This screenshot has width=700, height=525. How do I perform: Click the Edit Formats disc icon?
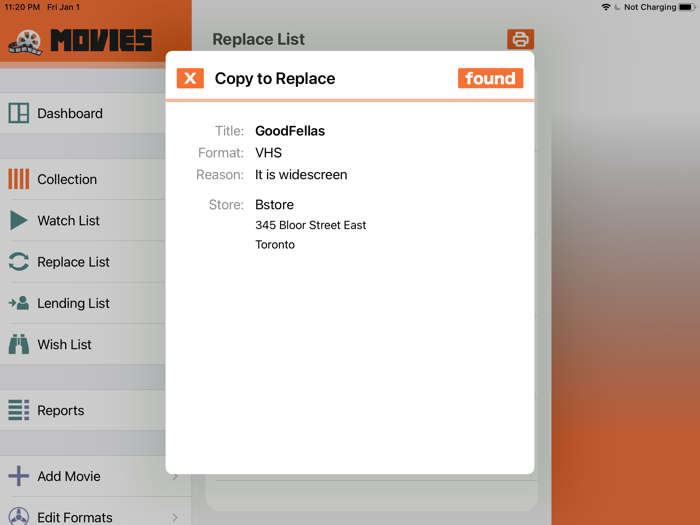click(19, 516)
